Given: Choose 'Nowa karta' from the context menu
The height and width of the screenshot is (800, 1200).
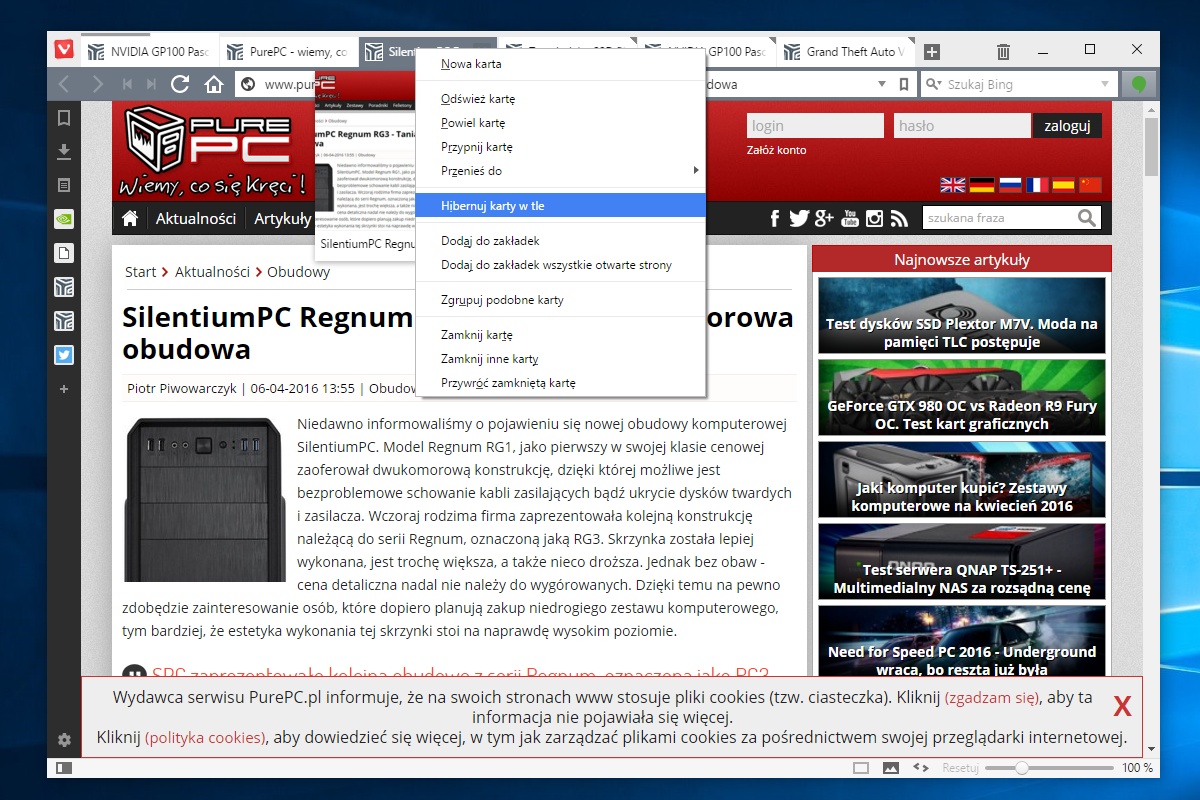Looking at the screenshot, I should click(561, 64).
